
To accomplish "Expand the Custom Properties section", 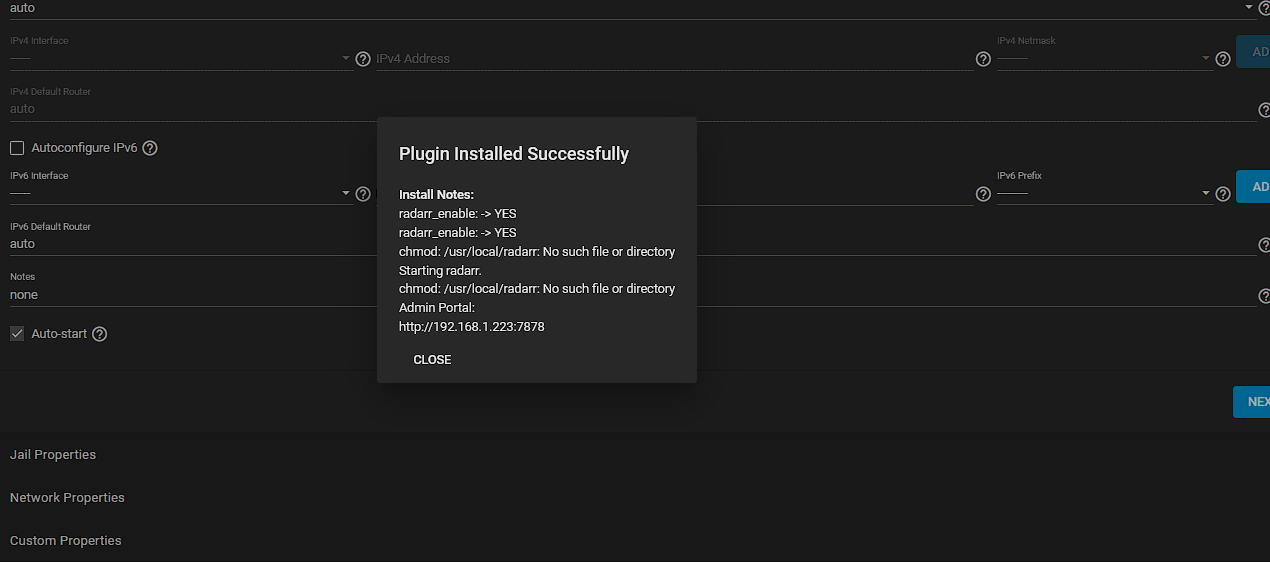I will 66,541.
